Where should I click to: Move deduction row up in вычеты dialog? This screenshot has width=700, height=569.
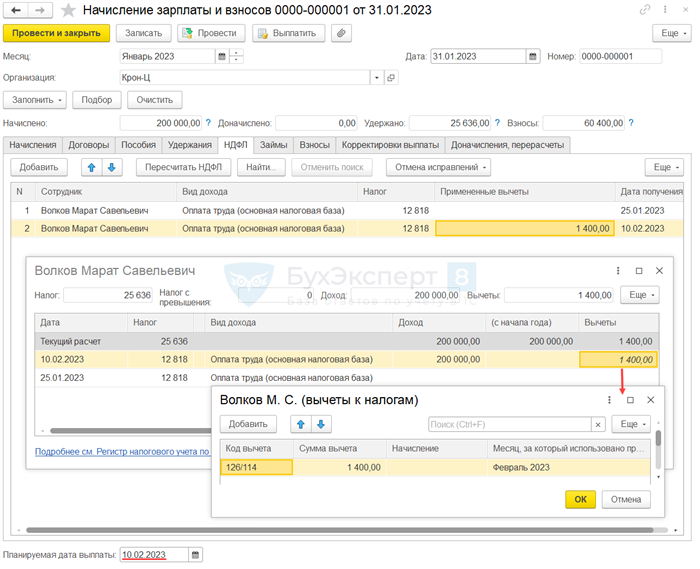tap(301, 424)
